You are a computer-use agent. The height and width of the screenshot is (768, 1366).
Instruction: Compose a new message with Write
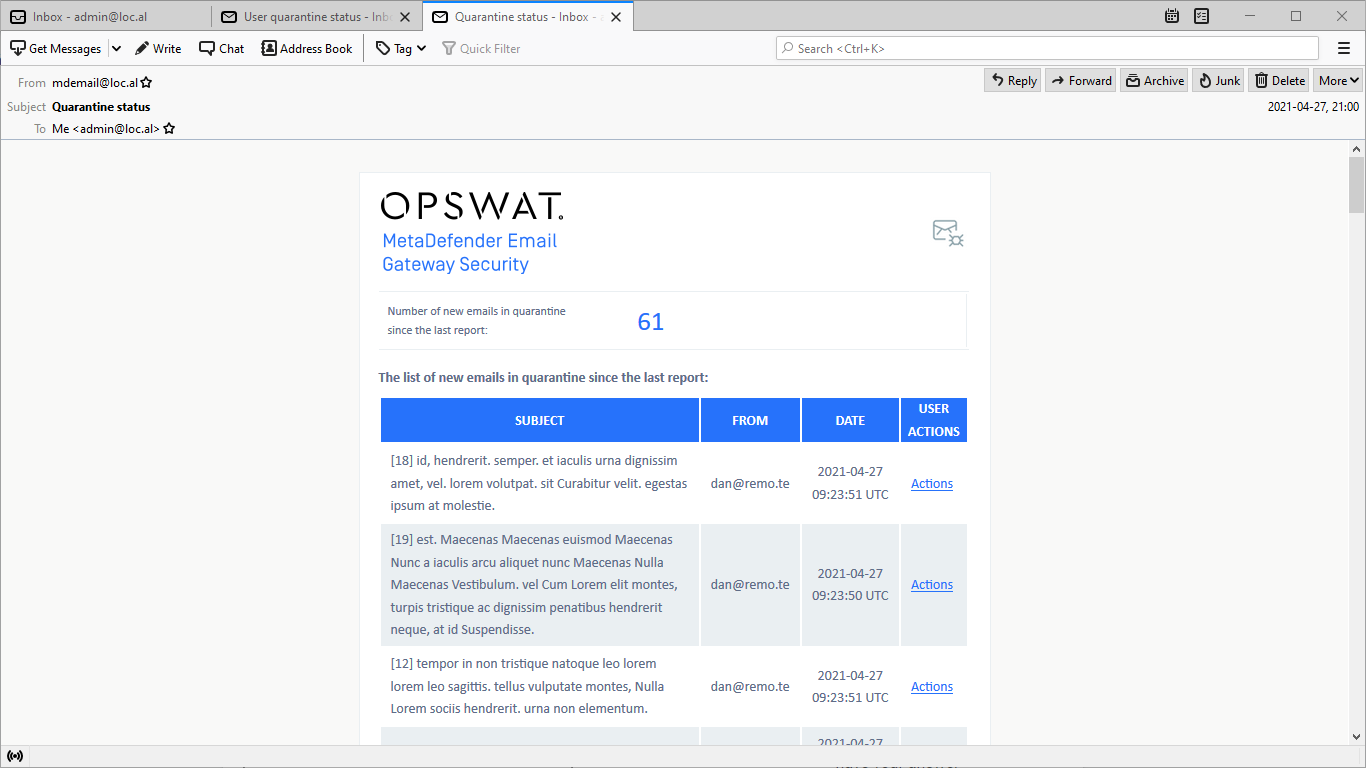[x=158, y=48]
